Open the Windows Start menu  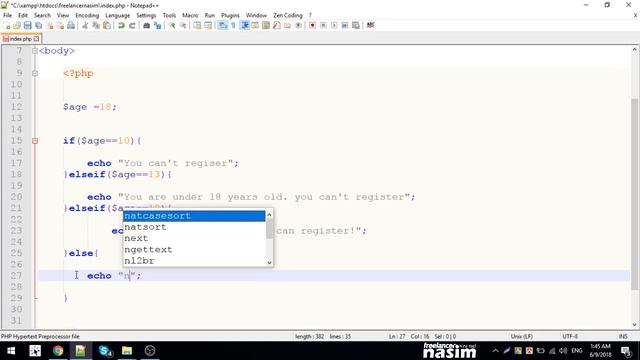11,351
